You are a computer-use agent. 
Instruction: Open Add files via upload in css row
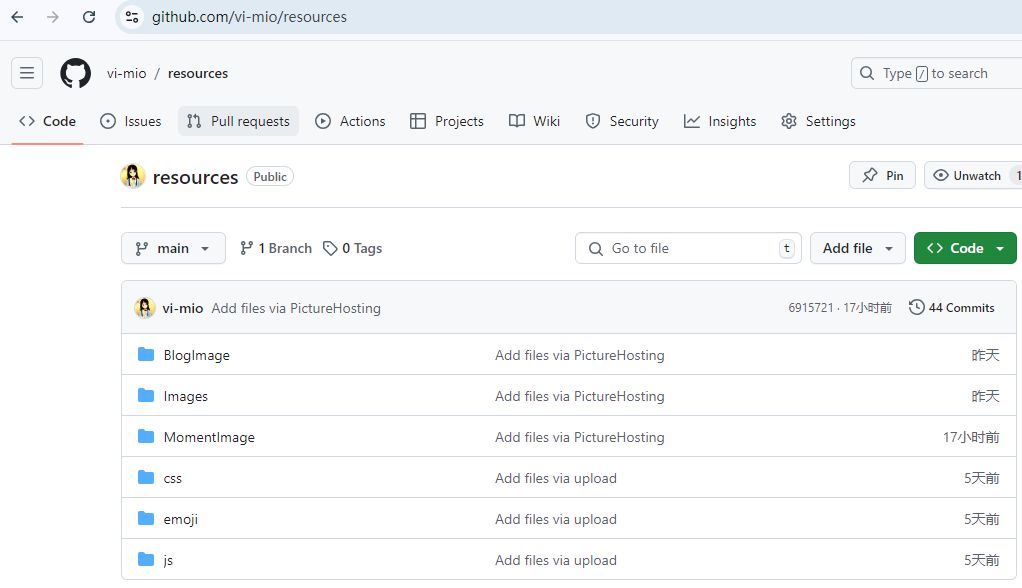click(x=555, y=478)
